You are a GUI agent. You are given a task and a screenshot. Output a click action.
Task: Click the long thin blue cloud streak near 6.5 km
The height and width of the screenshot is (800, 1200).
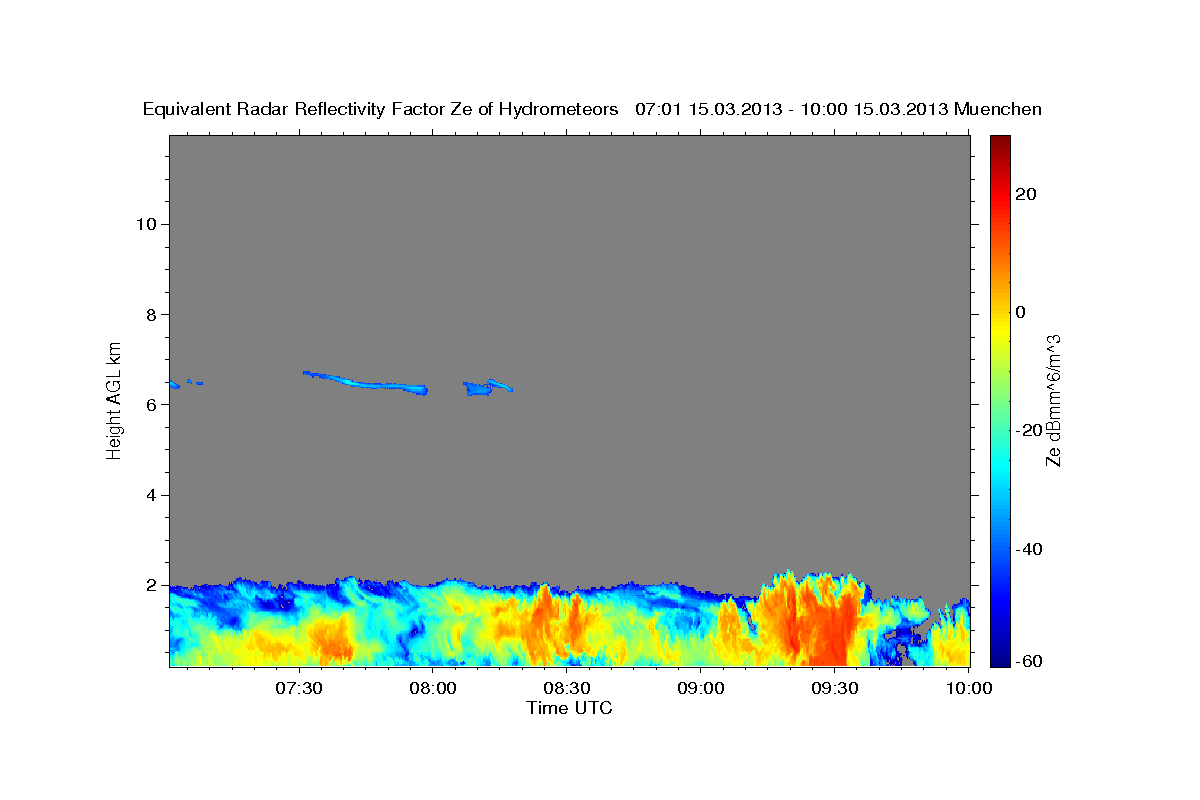pyautogui.click(x=365, y=383)
